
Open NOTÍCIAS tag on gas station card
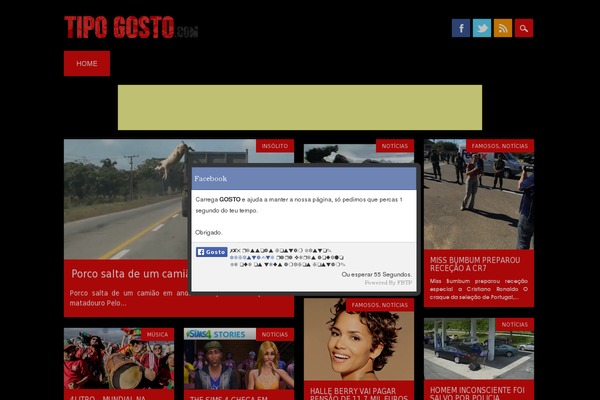pos(515,325)
